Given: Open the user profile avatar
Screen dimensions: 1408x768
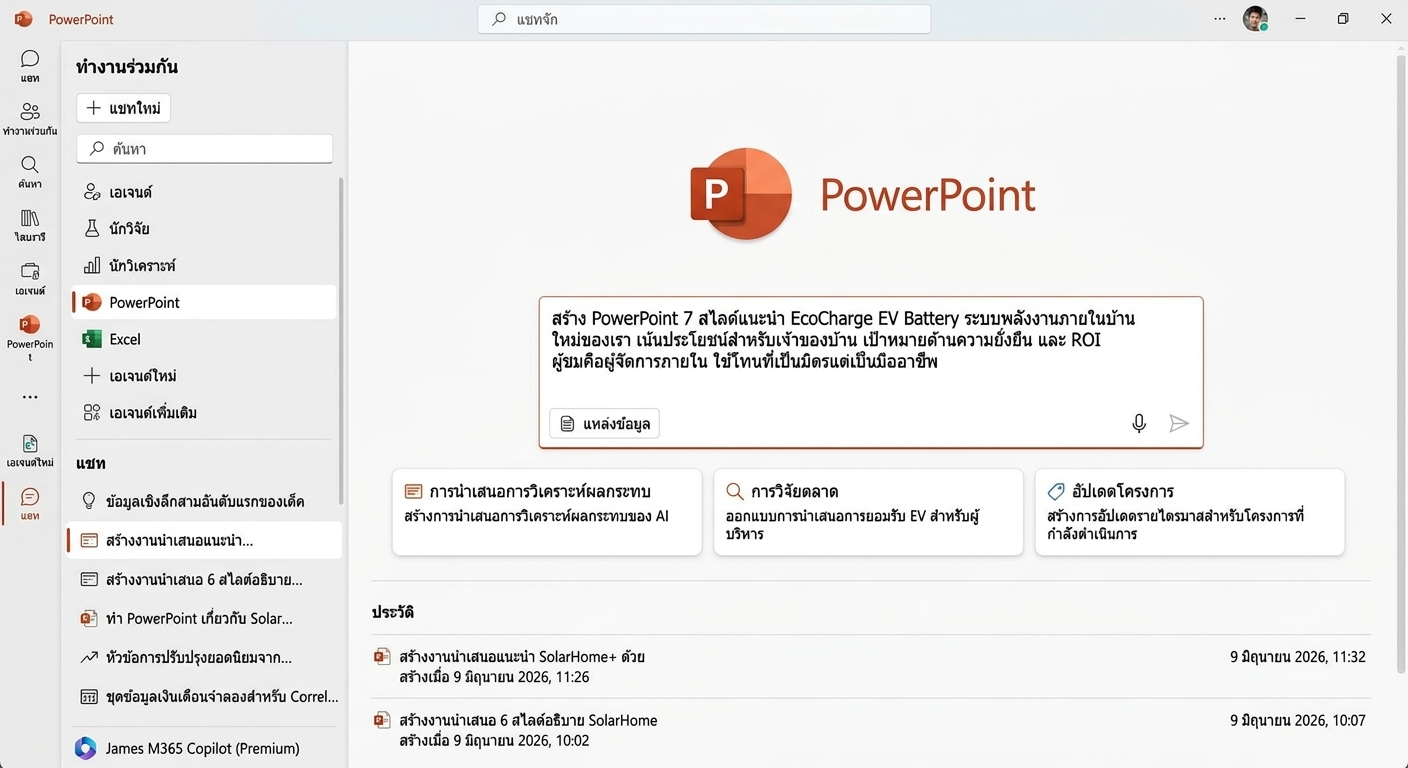Looking at the screenshot, I should coord(1255,18).
